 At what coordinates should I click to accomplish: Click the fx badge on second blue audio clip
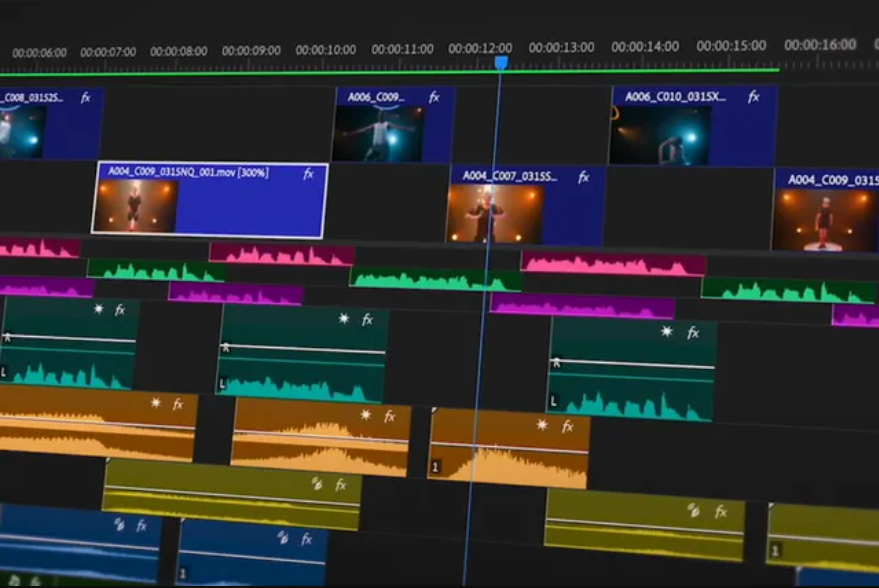point(306,539)
